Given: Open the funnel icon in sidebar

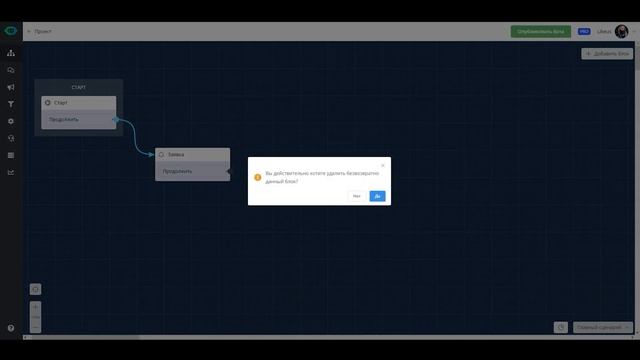Looking at the screenshot, I should tap(11, 104).
